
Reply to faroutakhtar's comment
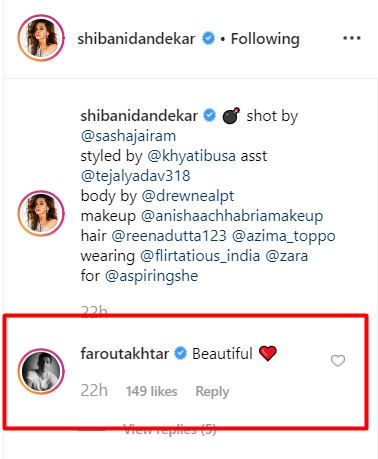tap(212, 391)
